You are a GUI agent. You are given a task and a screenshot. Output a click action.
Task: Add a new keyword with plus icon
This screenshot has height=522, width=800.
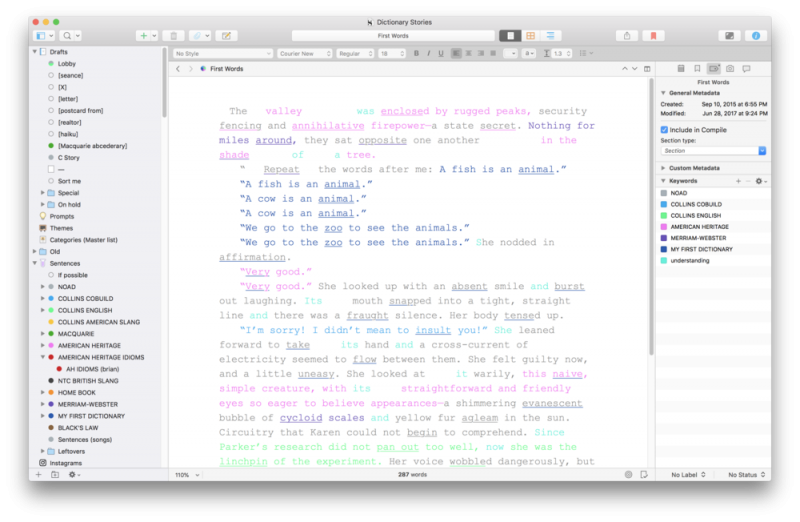pyautogui.click(x=738, y=181)
